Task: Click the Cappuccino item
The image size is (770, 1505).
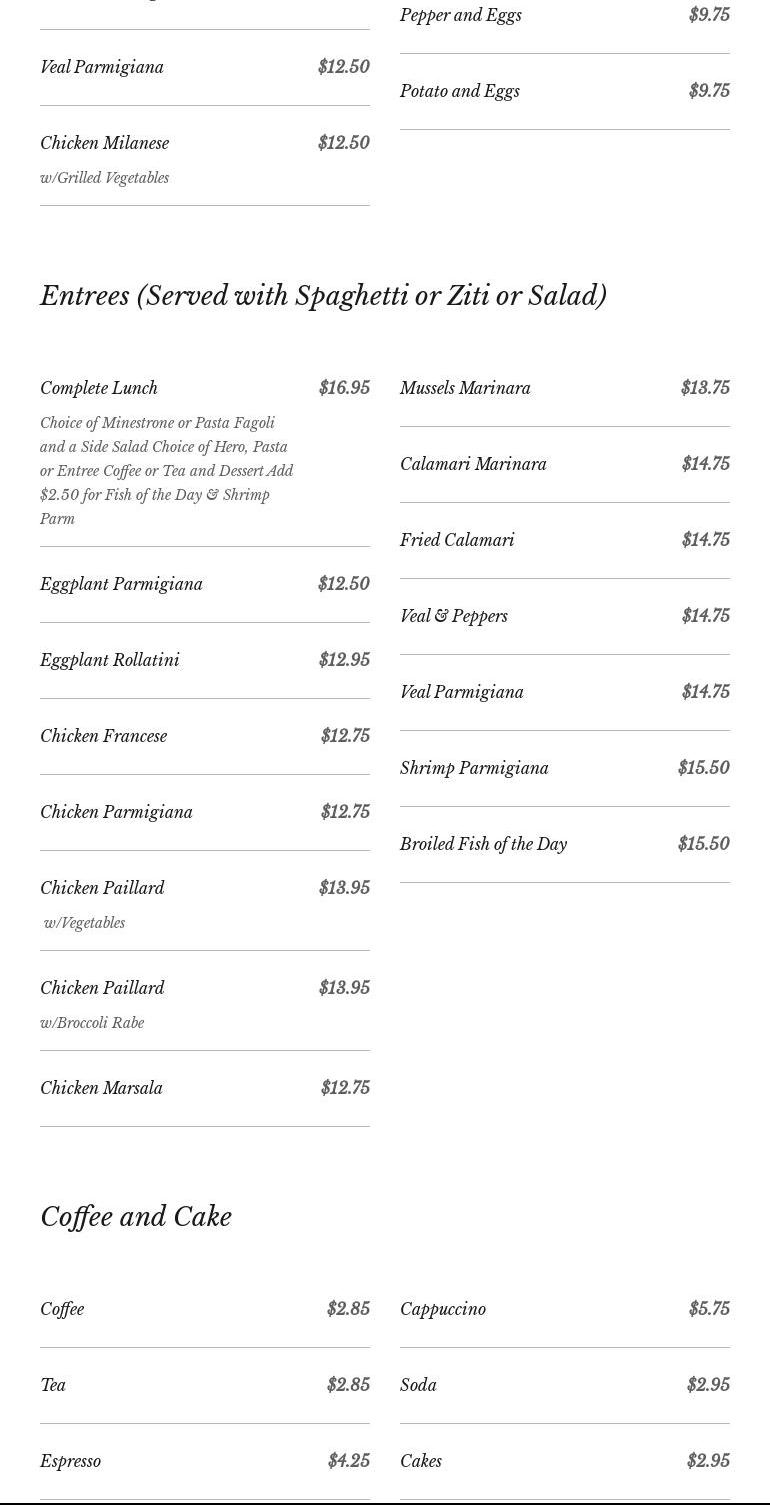Action: pyautogui.click(x=443, y=1309)
